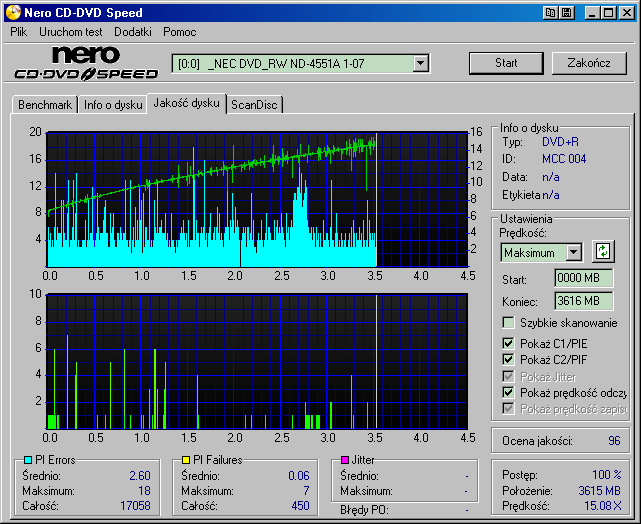Click the yellow PI Failures color swatch

coord(186,460)
